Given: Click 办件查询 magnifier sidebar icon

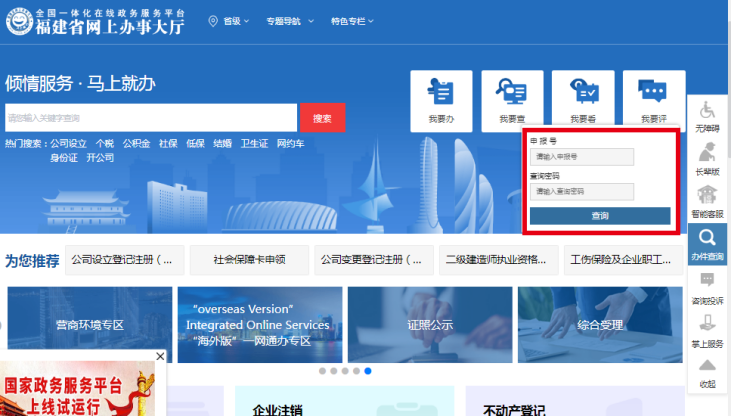Looking at the screenshot, I should (x=707, y=244).
